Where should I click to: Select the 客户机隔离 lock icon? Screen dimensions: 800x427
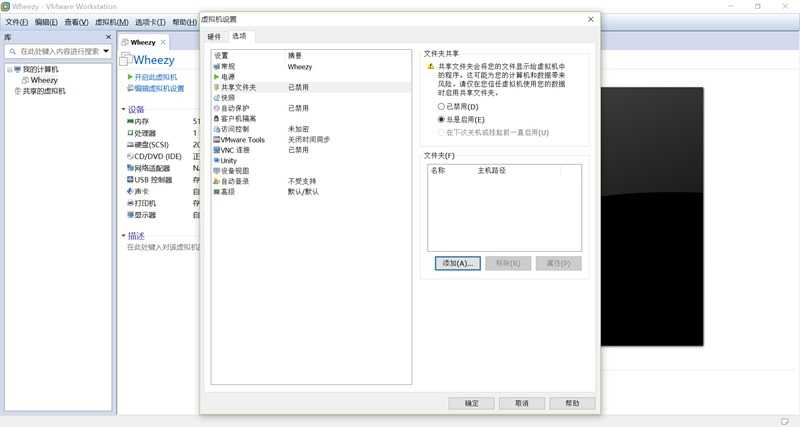coord(216,118)
